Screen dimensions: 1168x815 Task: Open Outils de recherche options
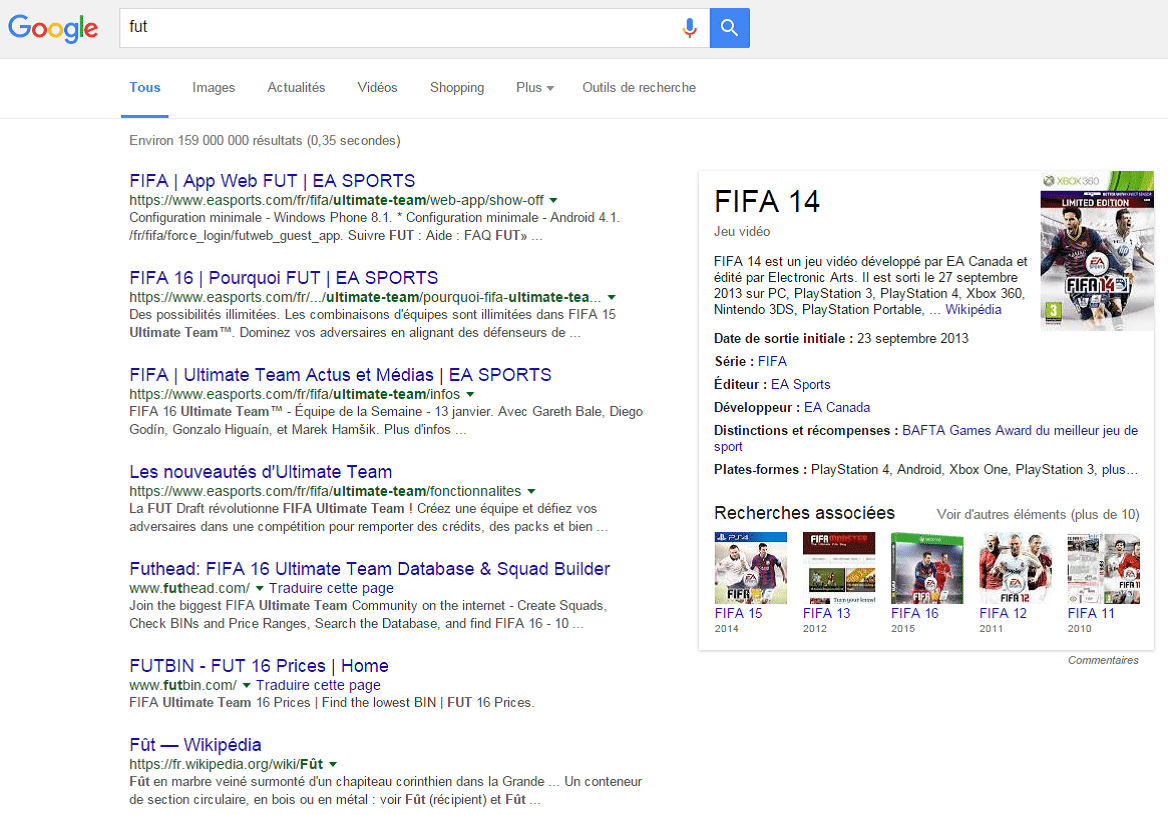pos(639,88)
